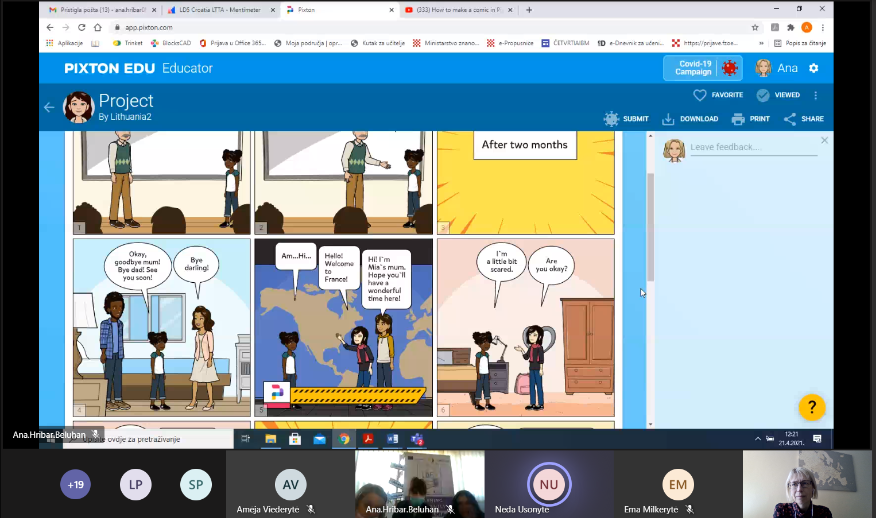Click Windows search box

pos(148,439)
